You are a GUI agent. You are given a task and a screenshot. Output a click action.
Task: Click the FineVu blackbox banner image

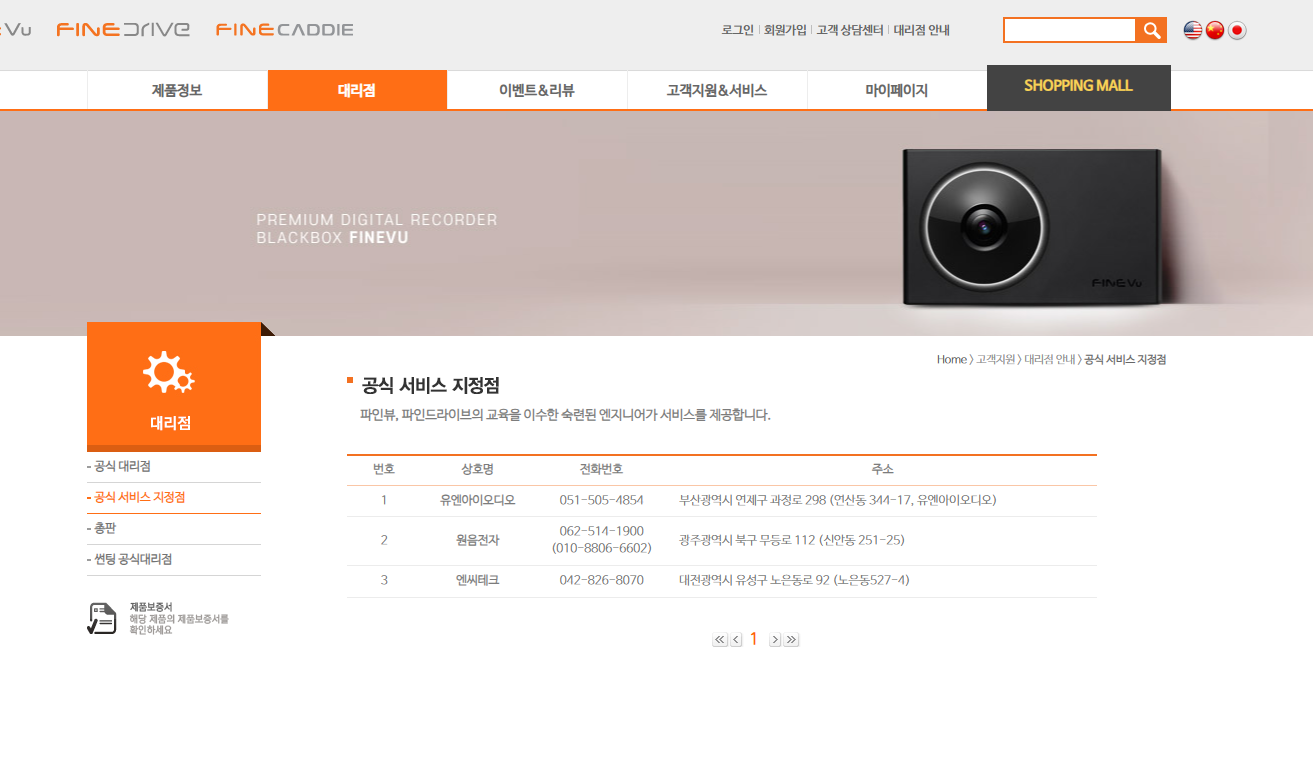[656, 223]
